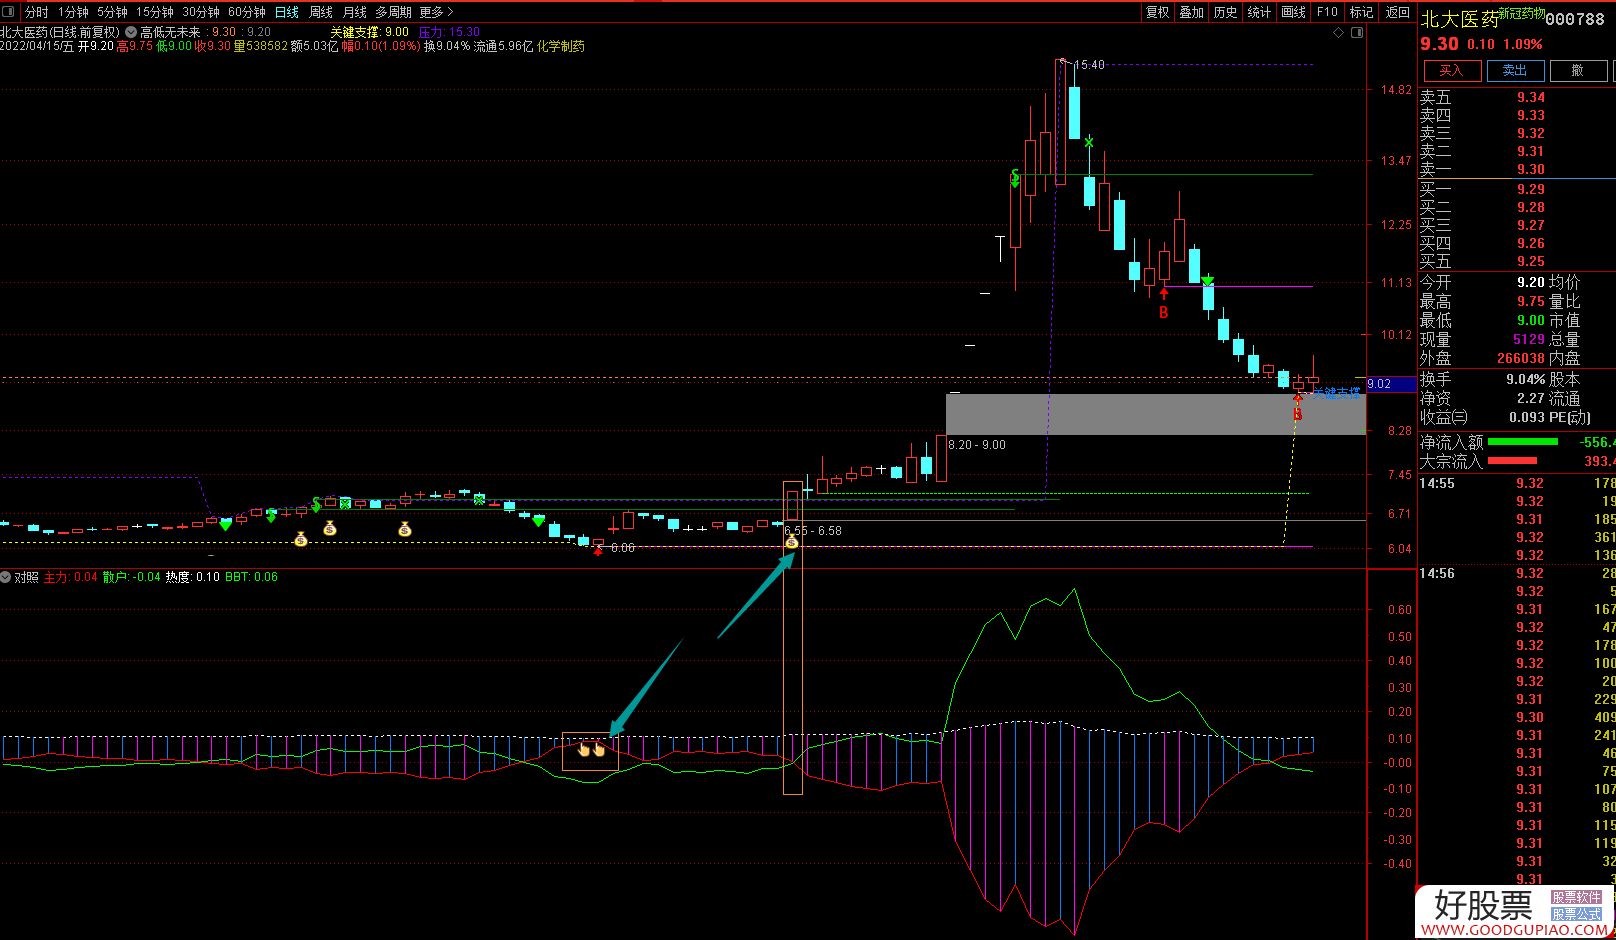This screenshot has height=940, width=1616.
Task: Click the money bag icon near 6.55 label
Action: tap(791, 542)
